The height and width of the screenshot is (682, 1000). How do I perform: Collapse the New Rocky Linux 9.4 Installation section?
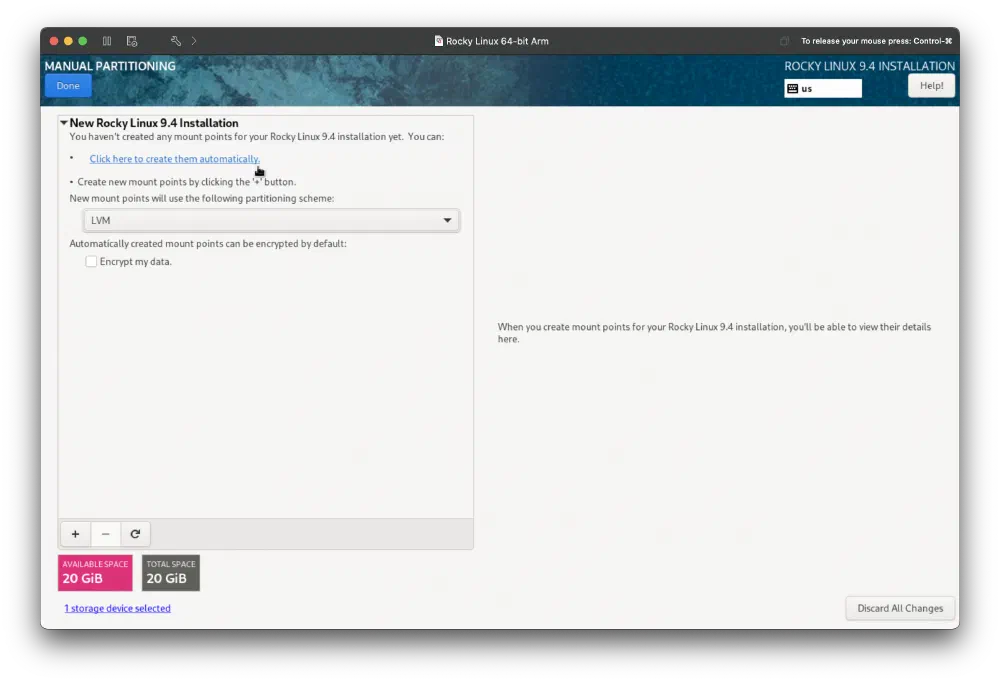pyautogui.click(x=63, y=122)
